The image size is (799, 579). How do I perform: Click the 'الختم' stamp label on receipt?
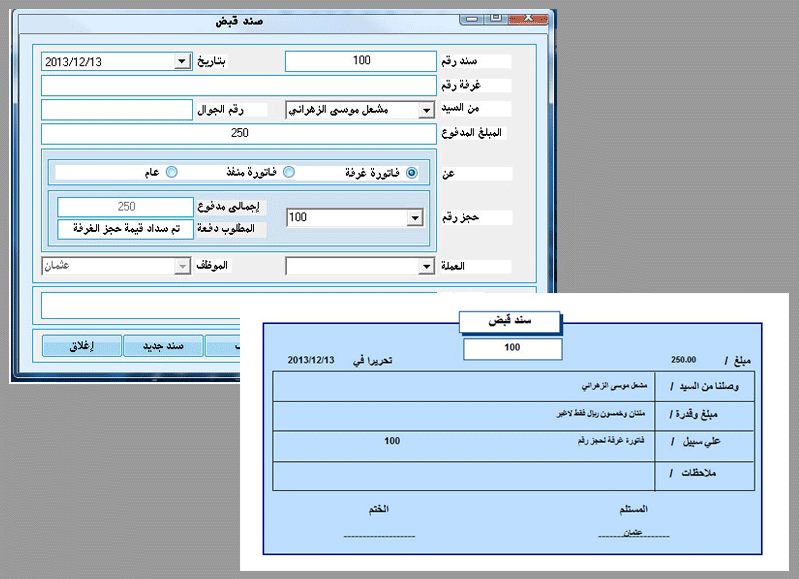379,509
